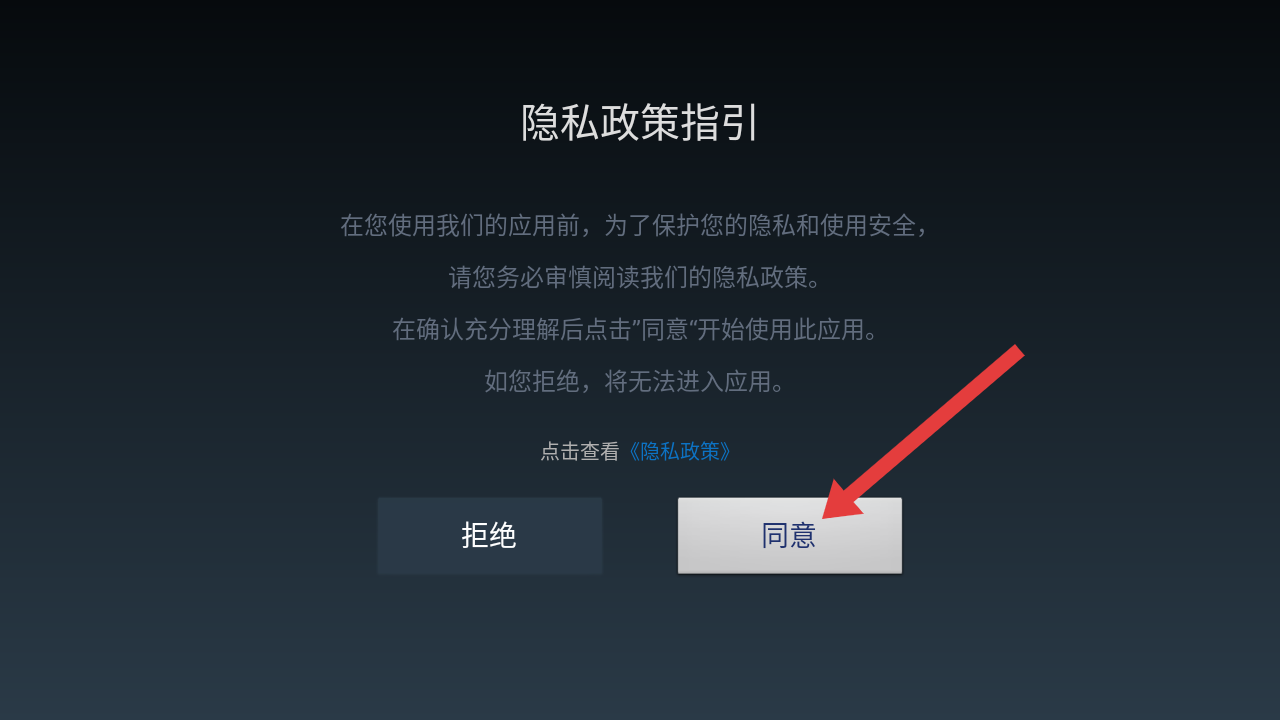Click the word 隐私 in the page title
Image resolution: width=1280 pixels, height=720 pixels.
tap(560, 123)
